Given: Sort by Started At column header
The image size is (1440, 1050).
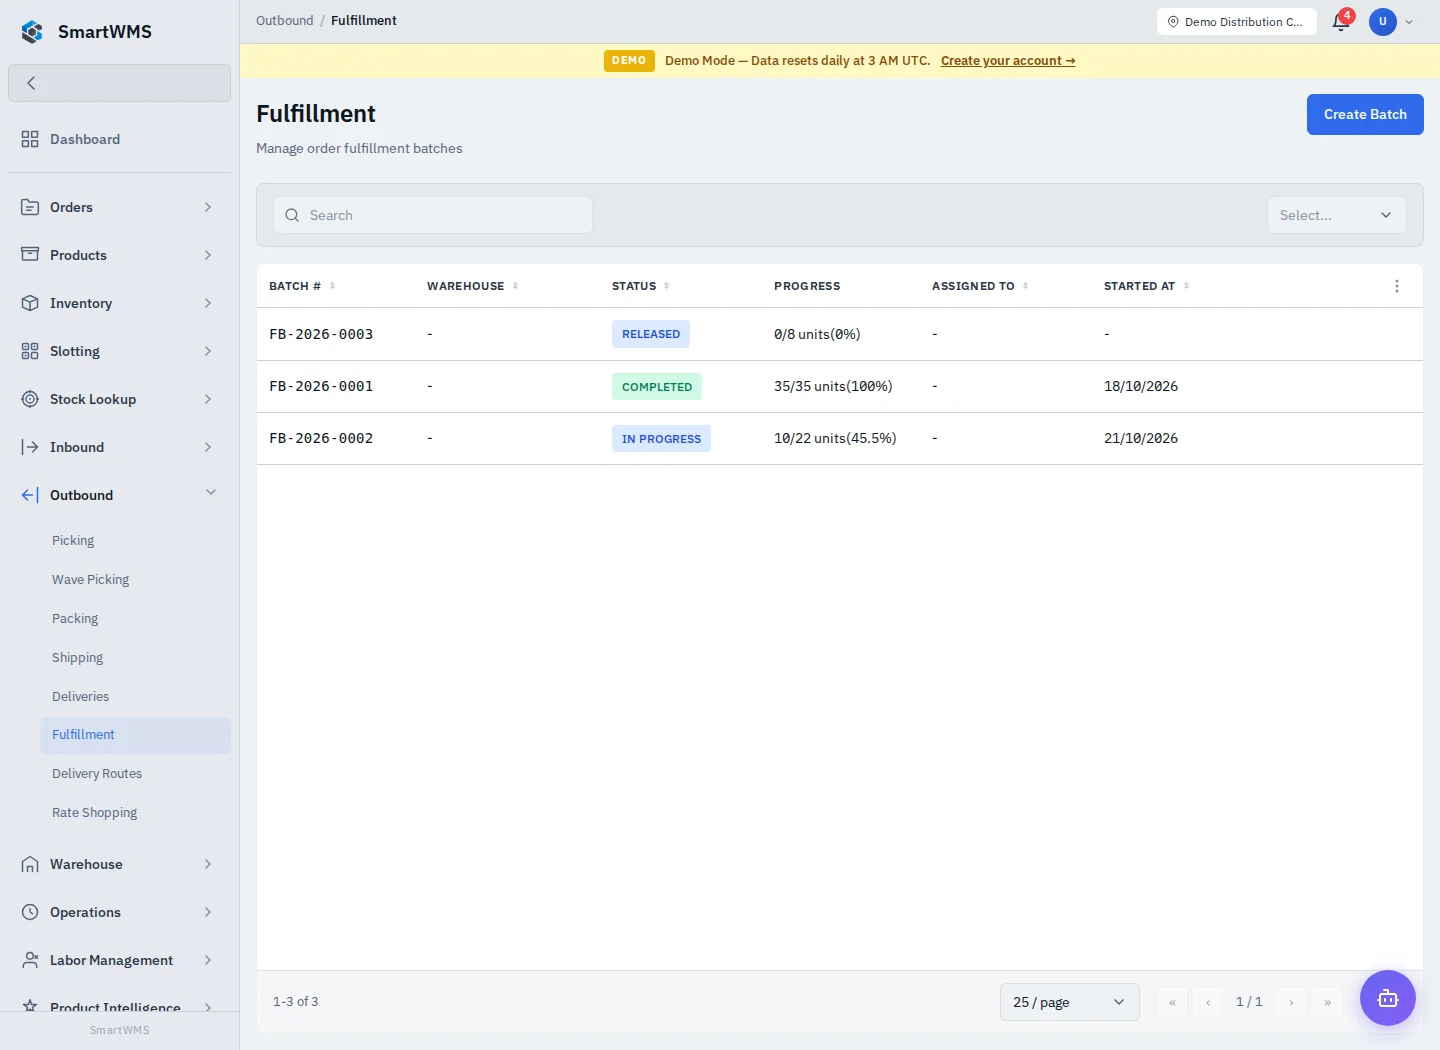Looking at the screenshot, I should (1146, 286).
